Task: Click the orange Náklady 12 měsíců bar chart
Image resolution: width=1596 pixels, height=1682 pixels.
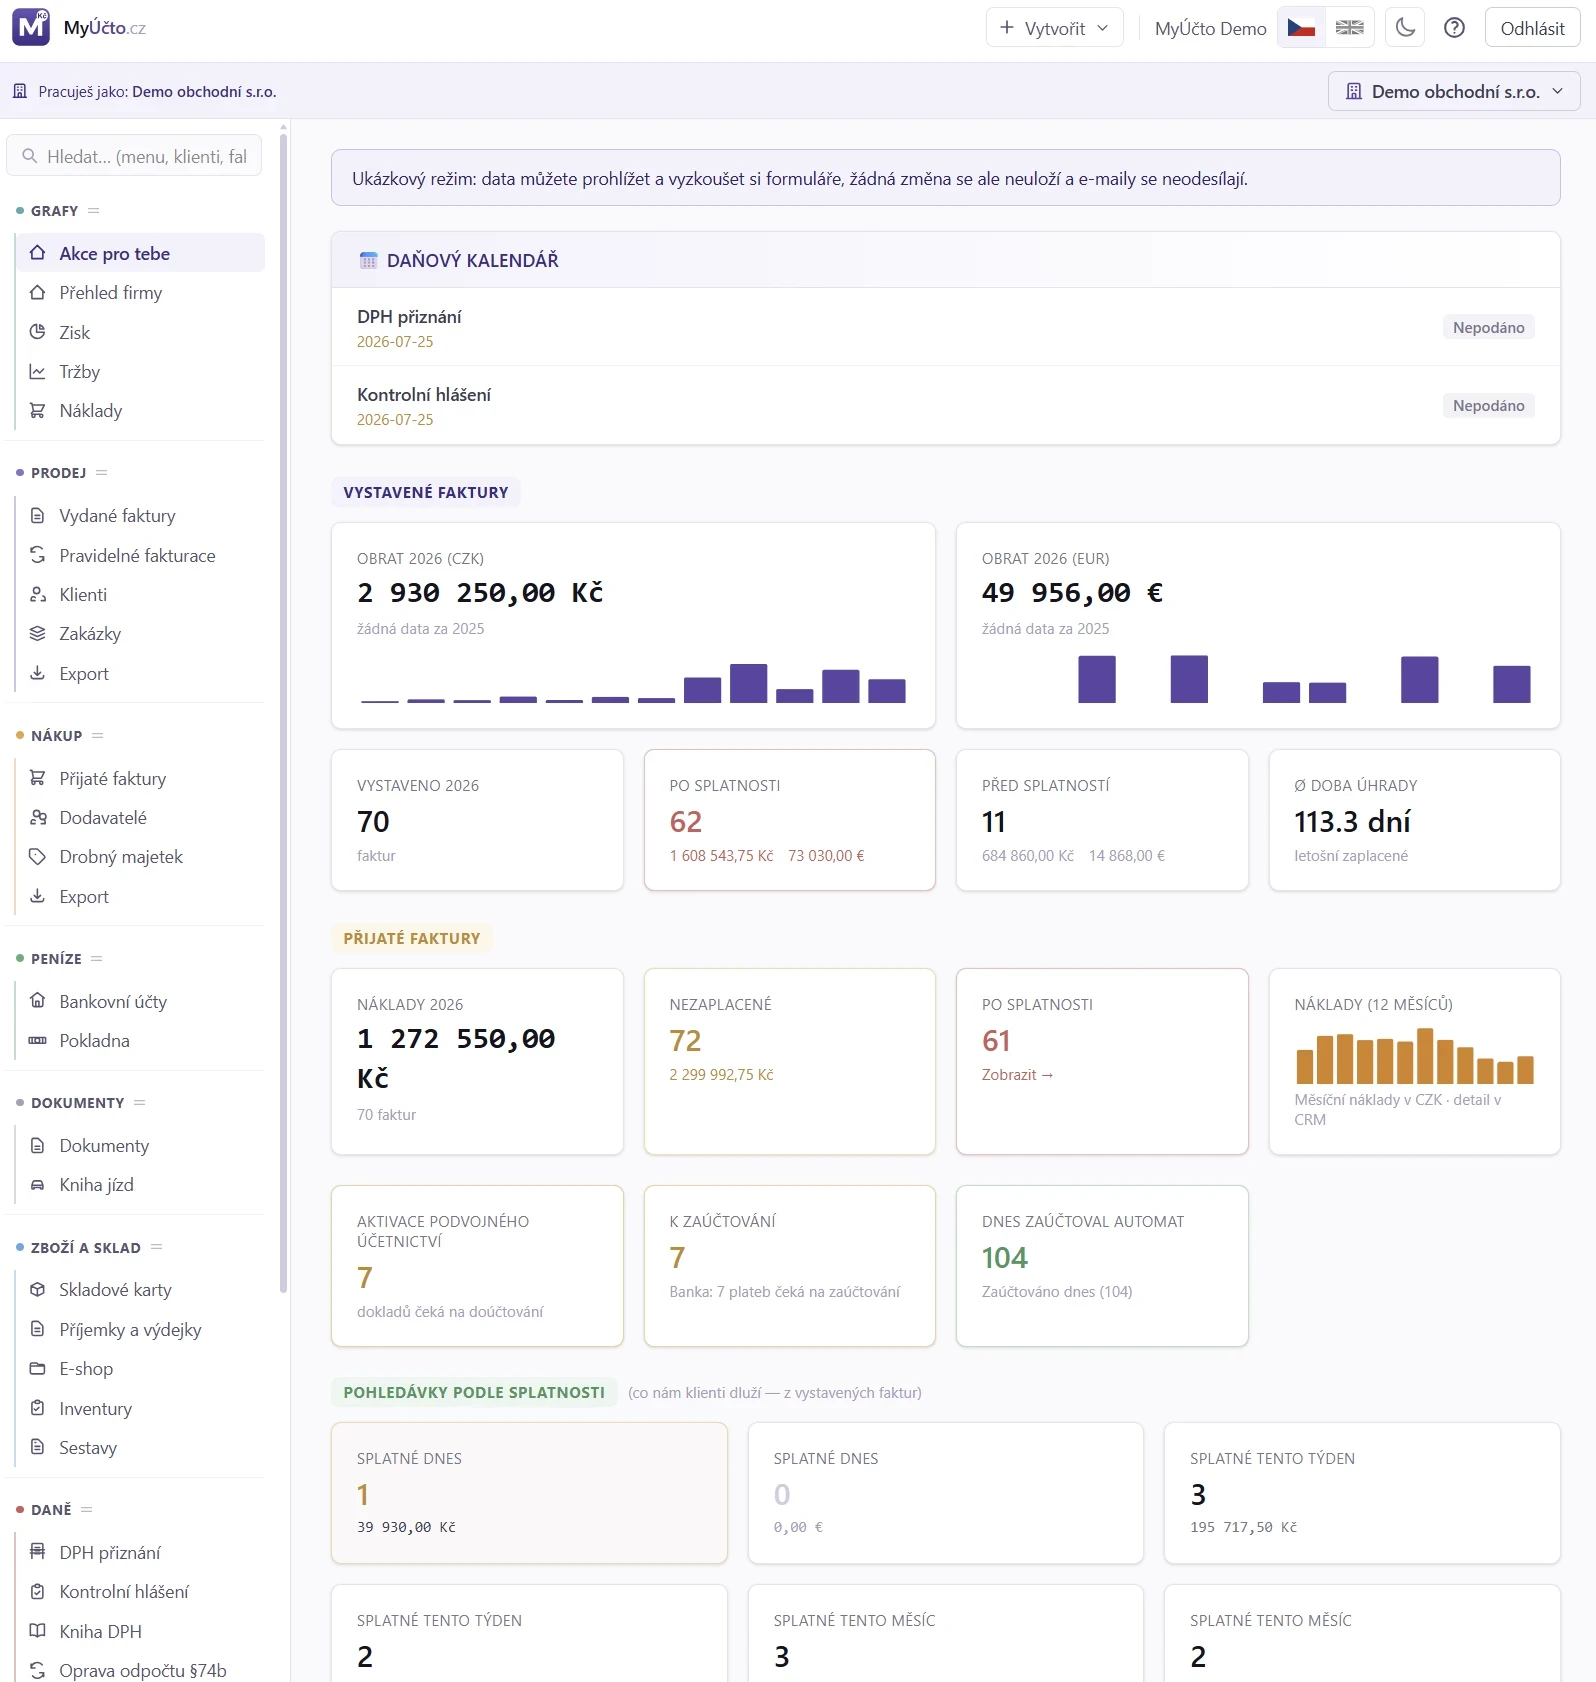Action: coord(1414,1056)
